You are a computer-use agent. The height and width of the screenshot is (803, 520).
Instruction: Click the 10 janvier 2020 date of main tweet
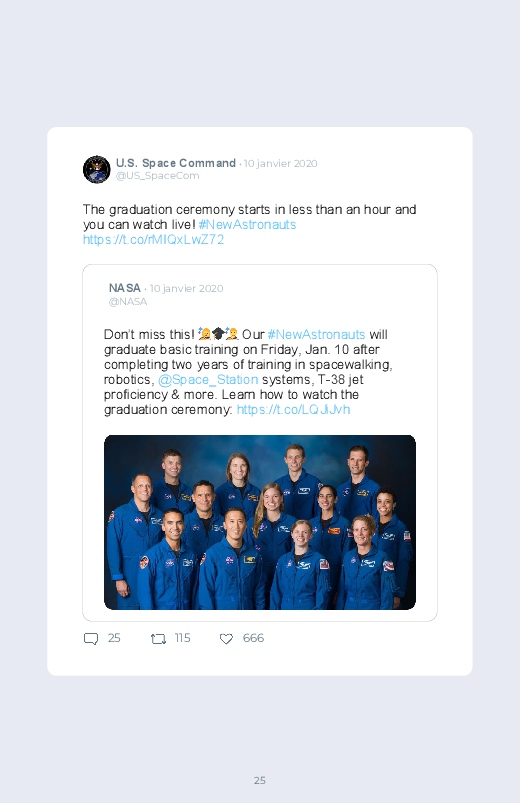coord(280,163)
